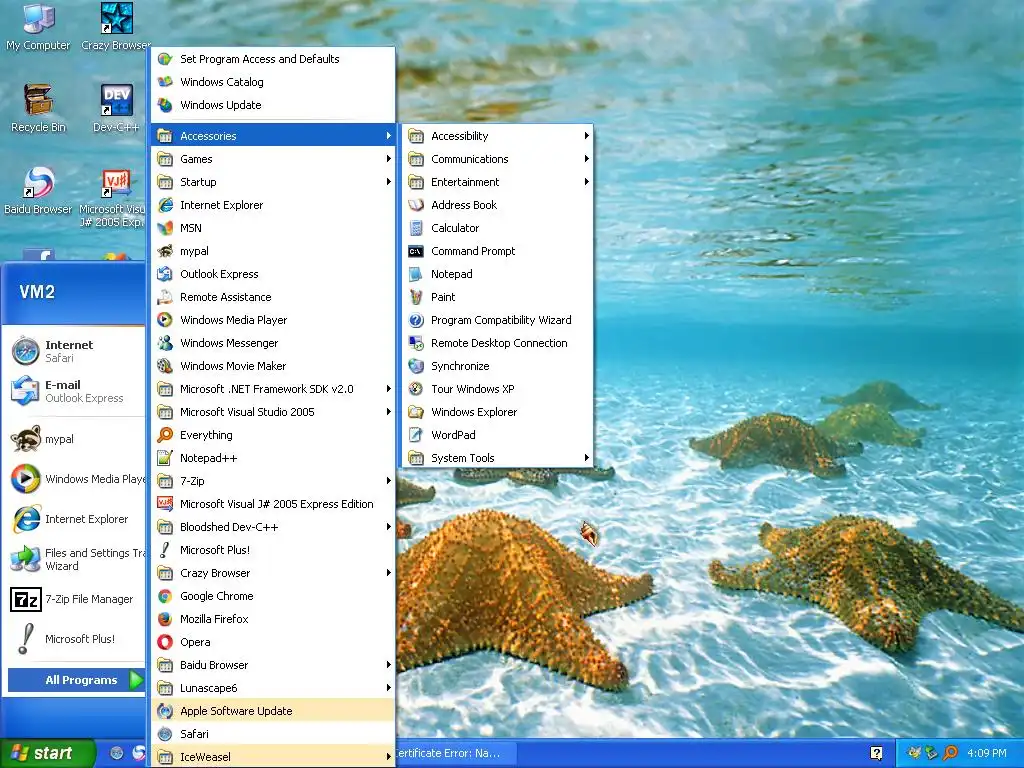Open Remote Desktop Connection icon
Image resolution: width=1024 pixels, height=768 pixels.
(416, 343)
